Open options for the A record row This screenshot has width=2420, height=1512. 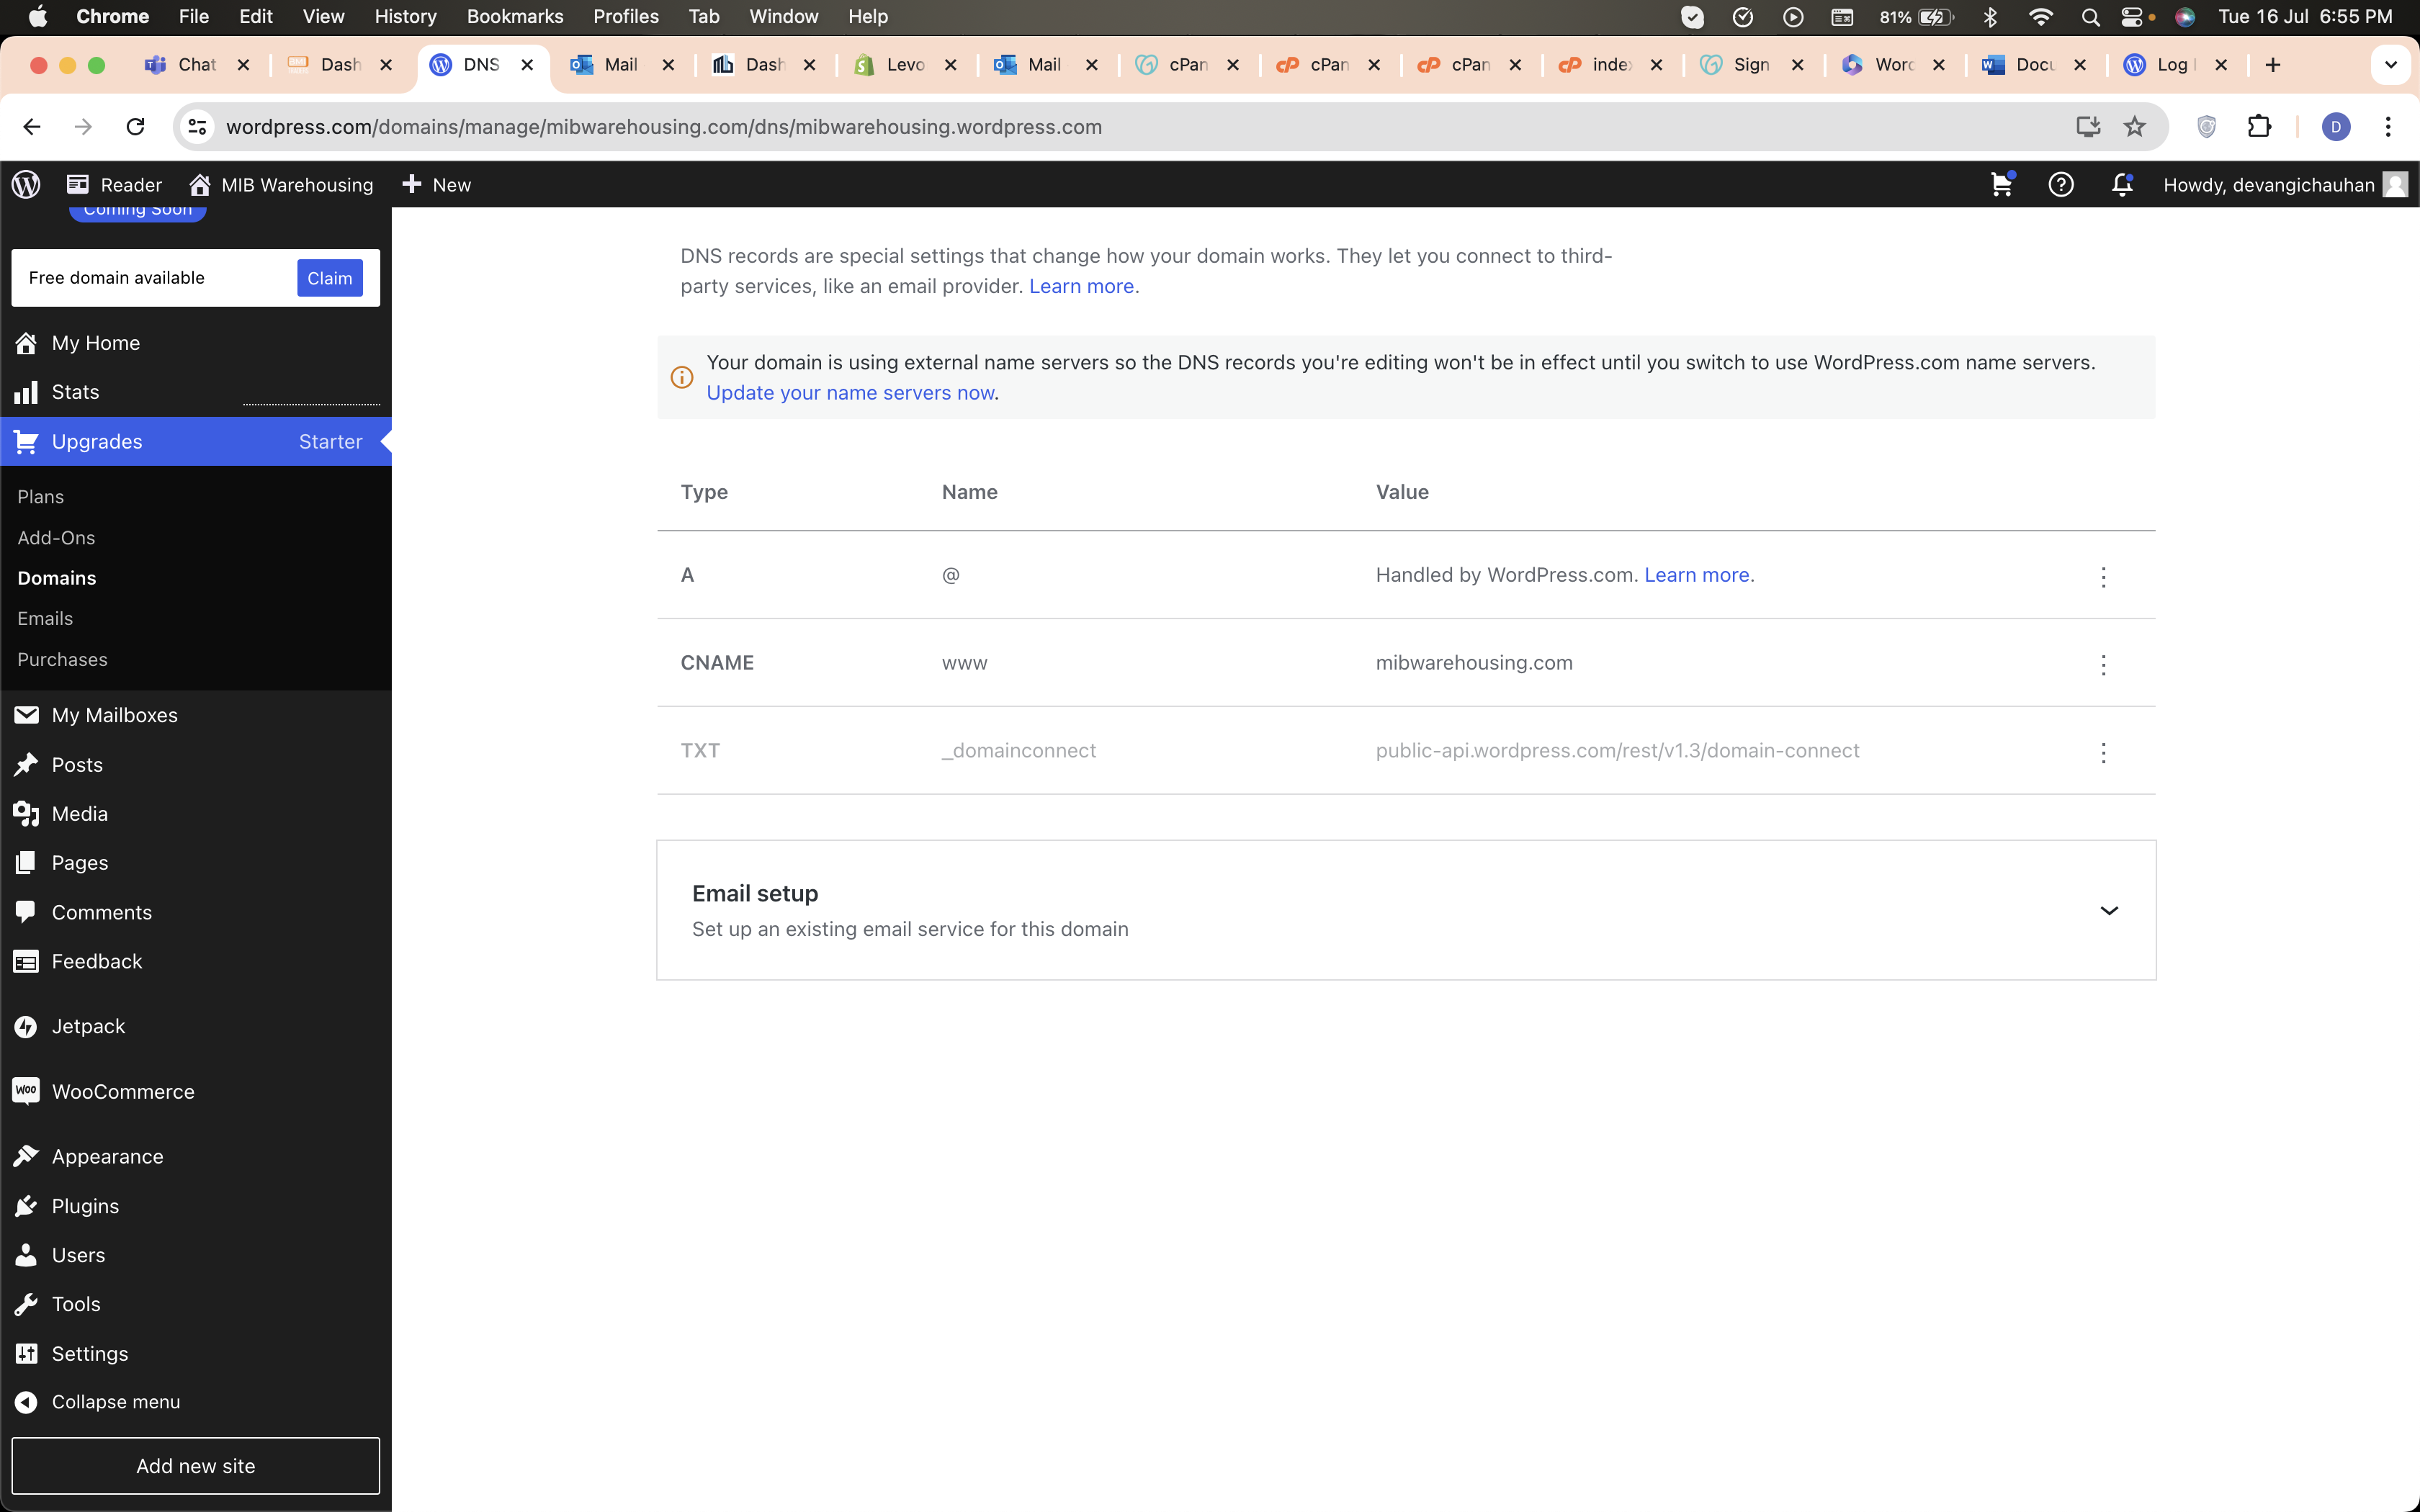point(2103,577)
